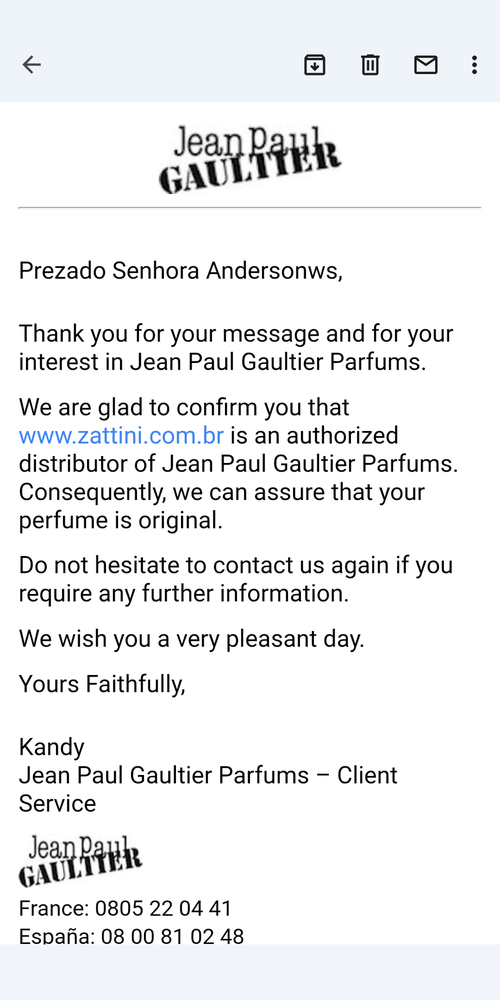Screen dimensions: 500x1000
Task: Click 'We wish you a very pleasant day'
Action: [x=191, y=639]
